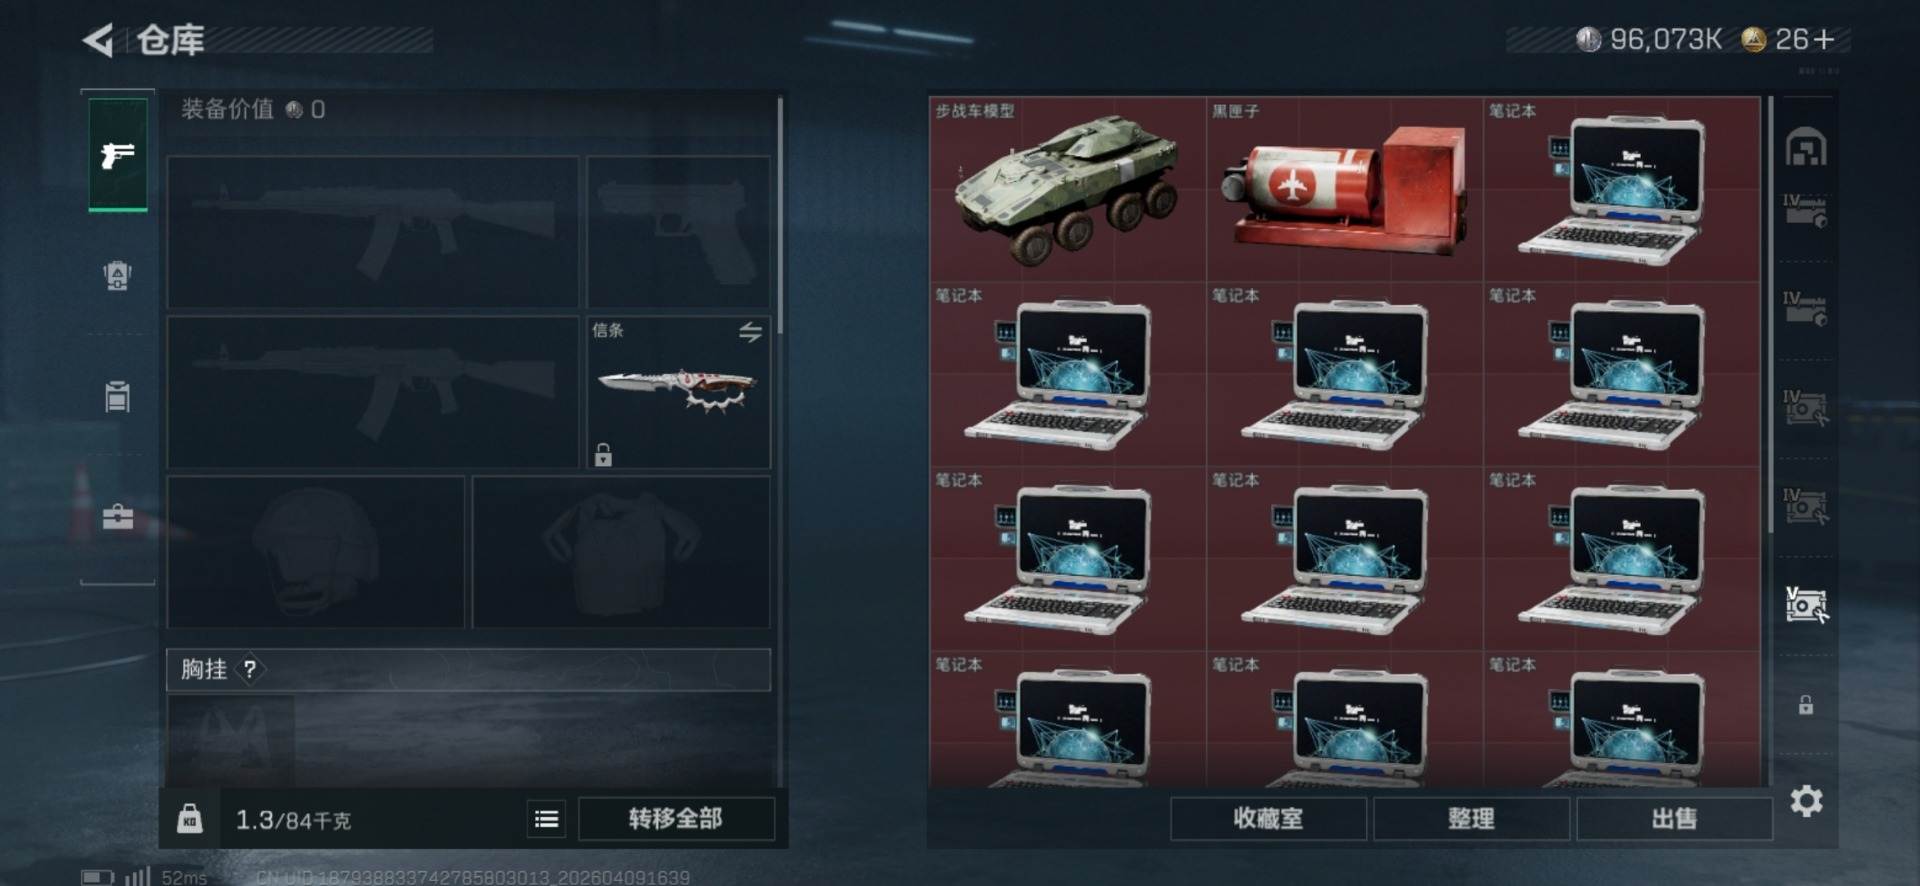
Task: Click the plus next to 26 gold currency
Action: (1824, 40)
